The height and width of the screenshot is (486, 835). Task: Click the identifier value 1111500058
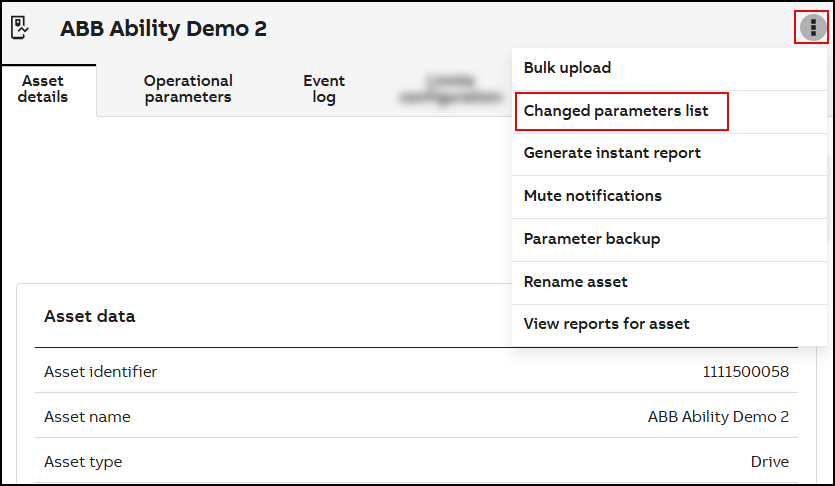(x=745, y=372)
